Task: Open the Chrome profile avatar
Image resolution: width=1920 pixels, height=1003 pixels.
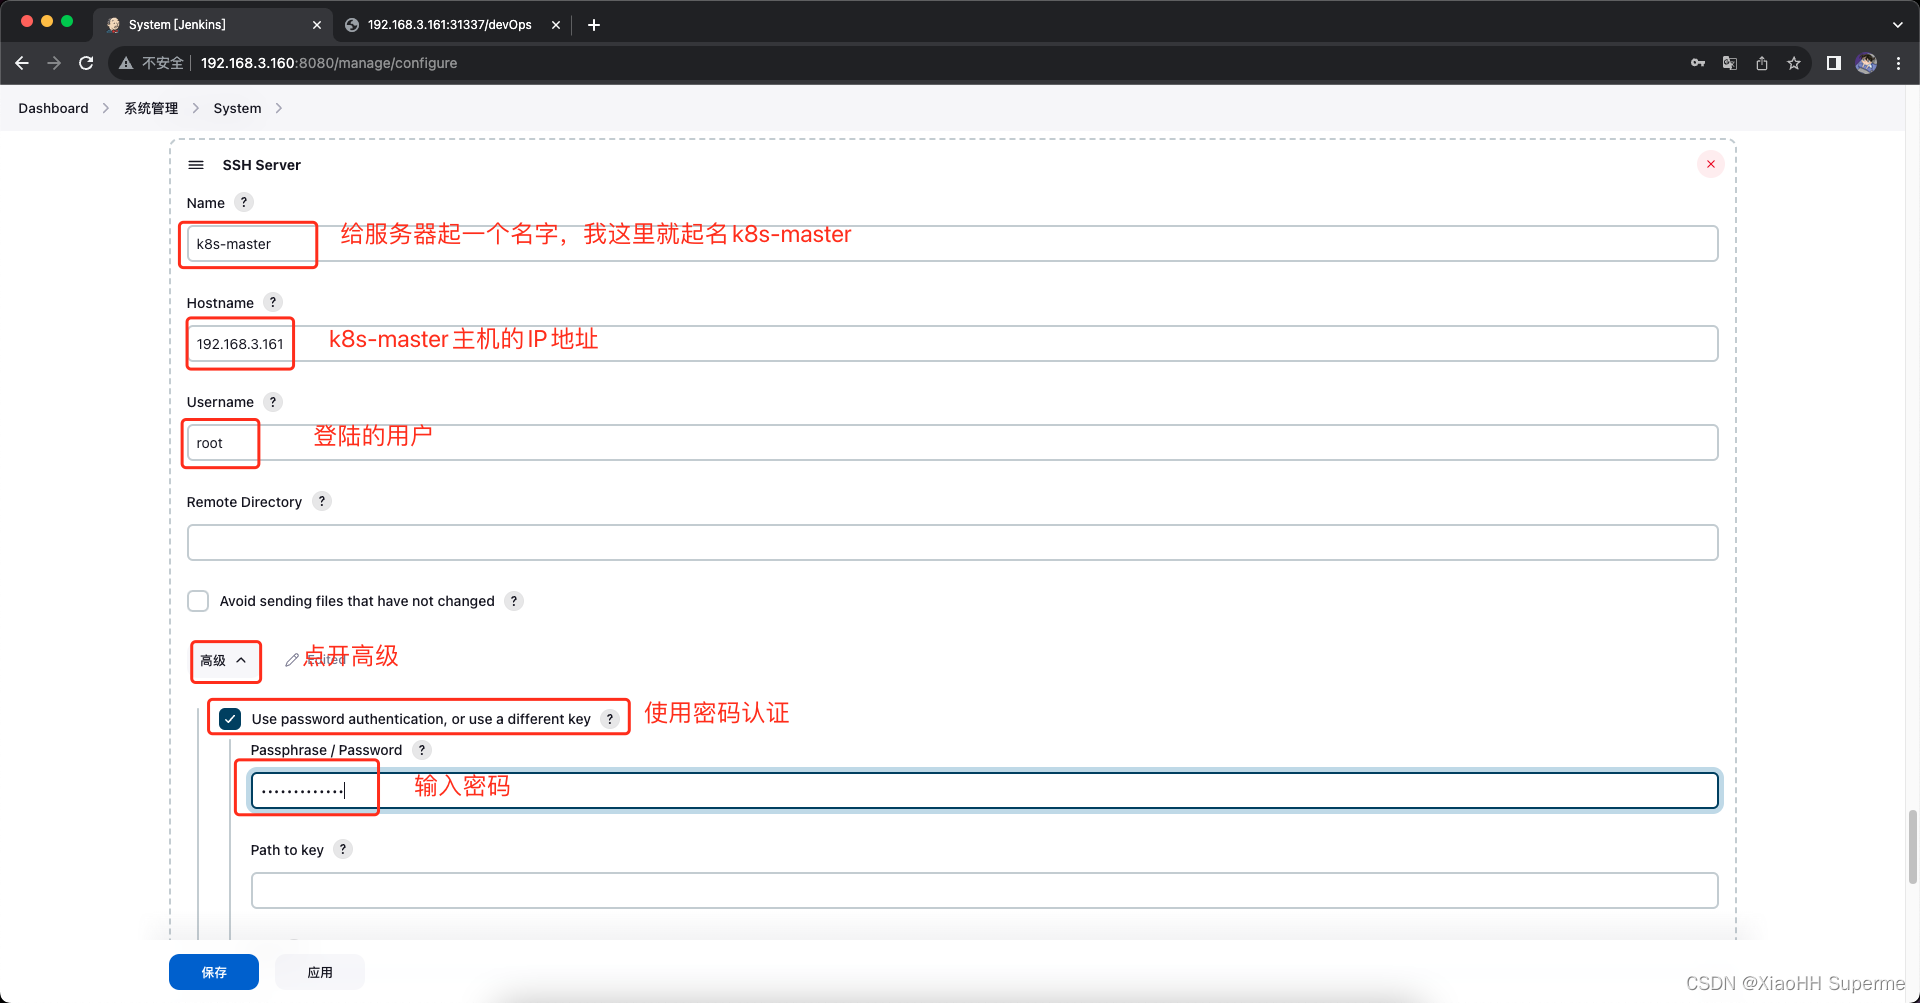Action: pyautogui.click(x=1866, y=63)
